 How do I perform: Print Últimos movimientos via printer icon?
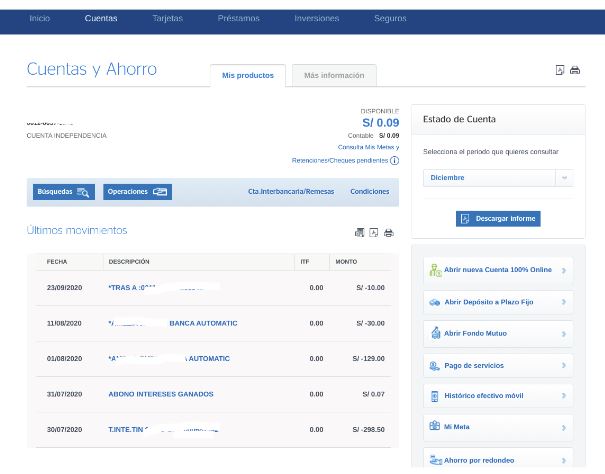coord(389,233)
